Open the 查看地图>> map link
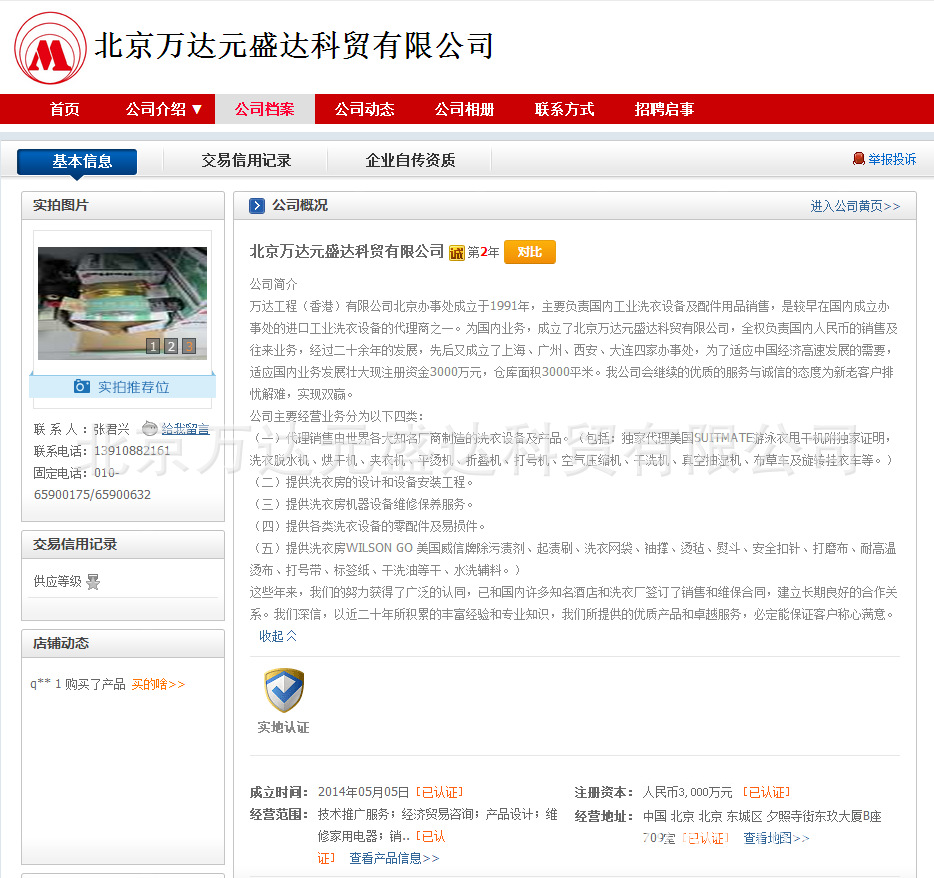This screenshot has width=934, height=878. [777, 838]
